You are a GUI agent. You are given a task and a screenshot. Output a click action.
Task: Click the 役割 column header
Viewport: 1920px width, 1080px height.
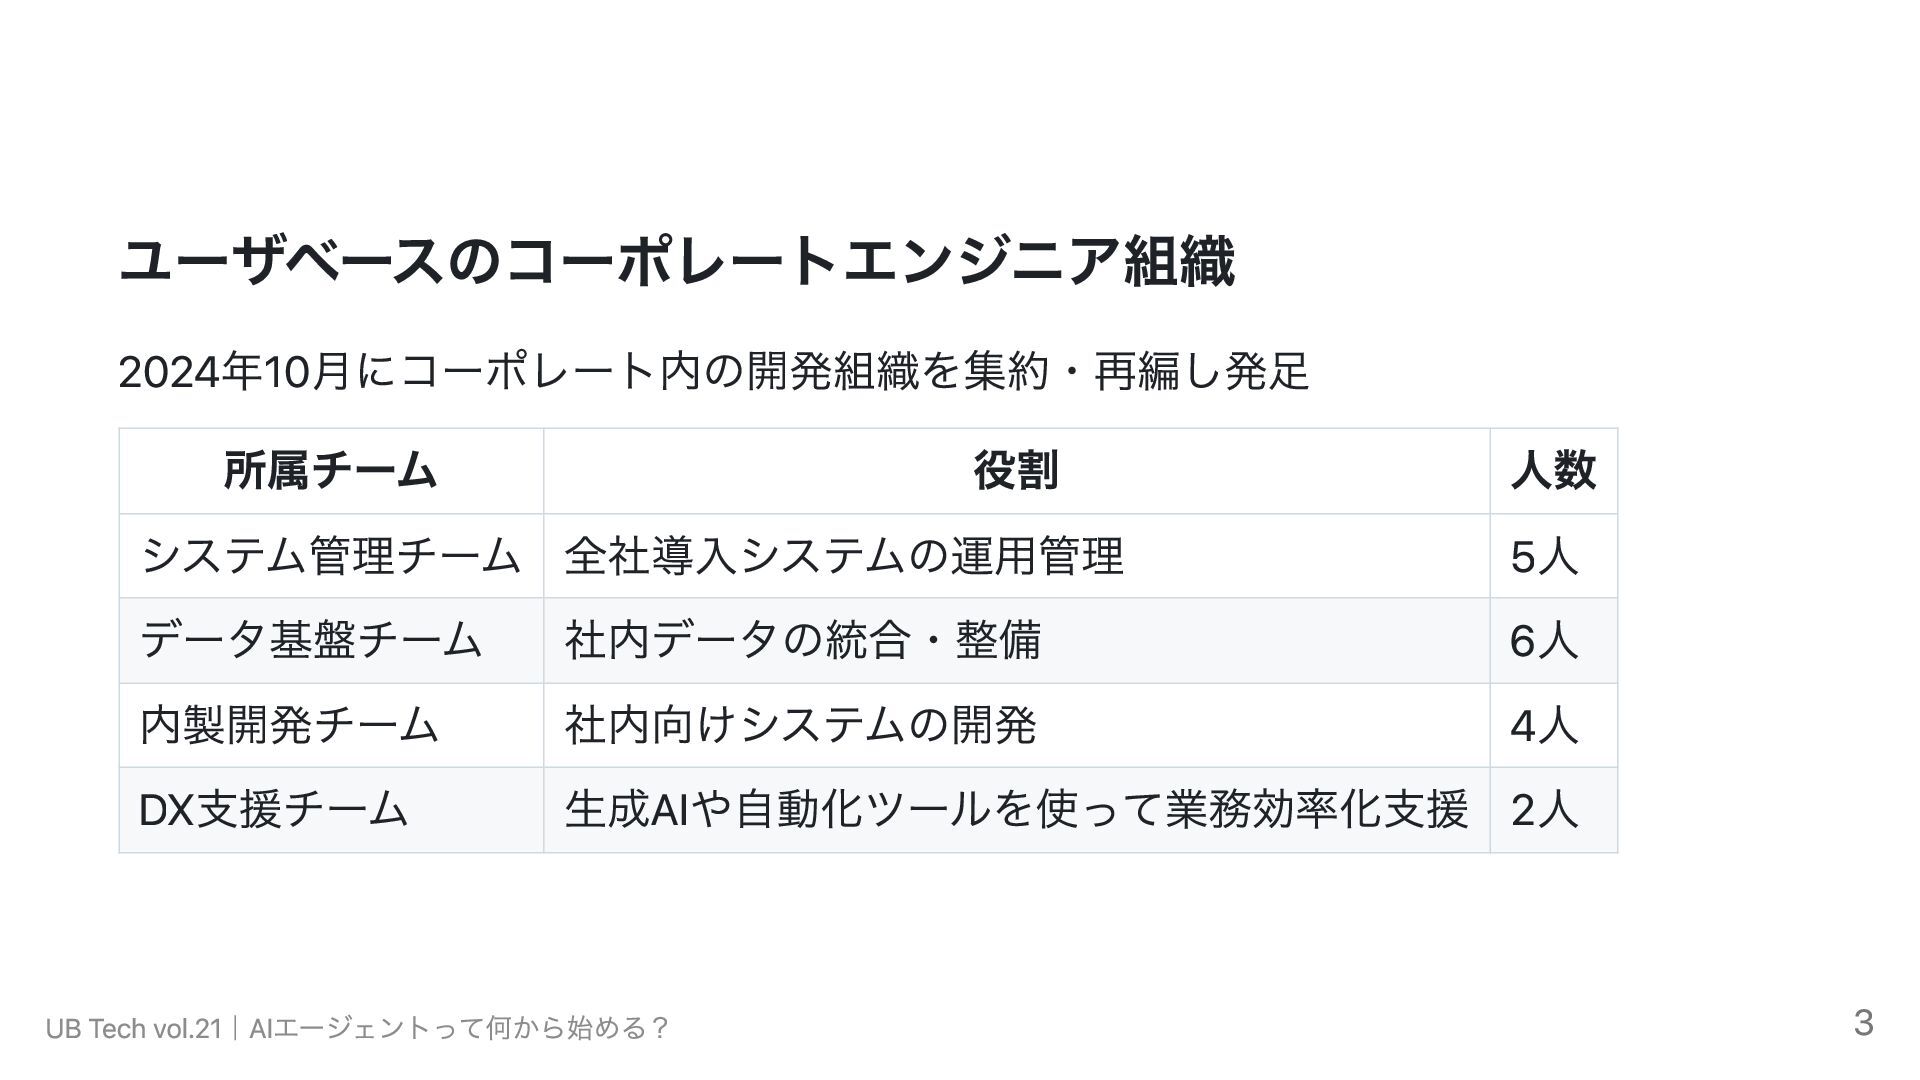[1017, 471]
